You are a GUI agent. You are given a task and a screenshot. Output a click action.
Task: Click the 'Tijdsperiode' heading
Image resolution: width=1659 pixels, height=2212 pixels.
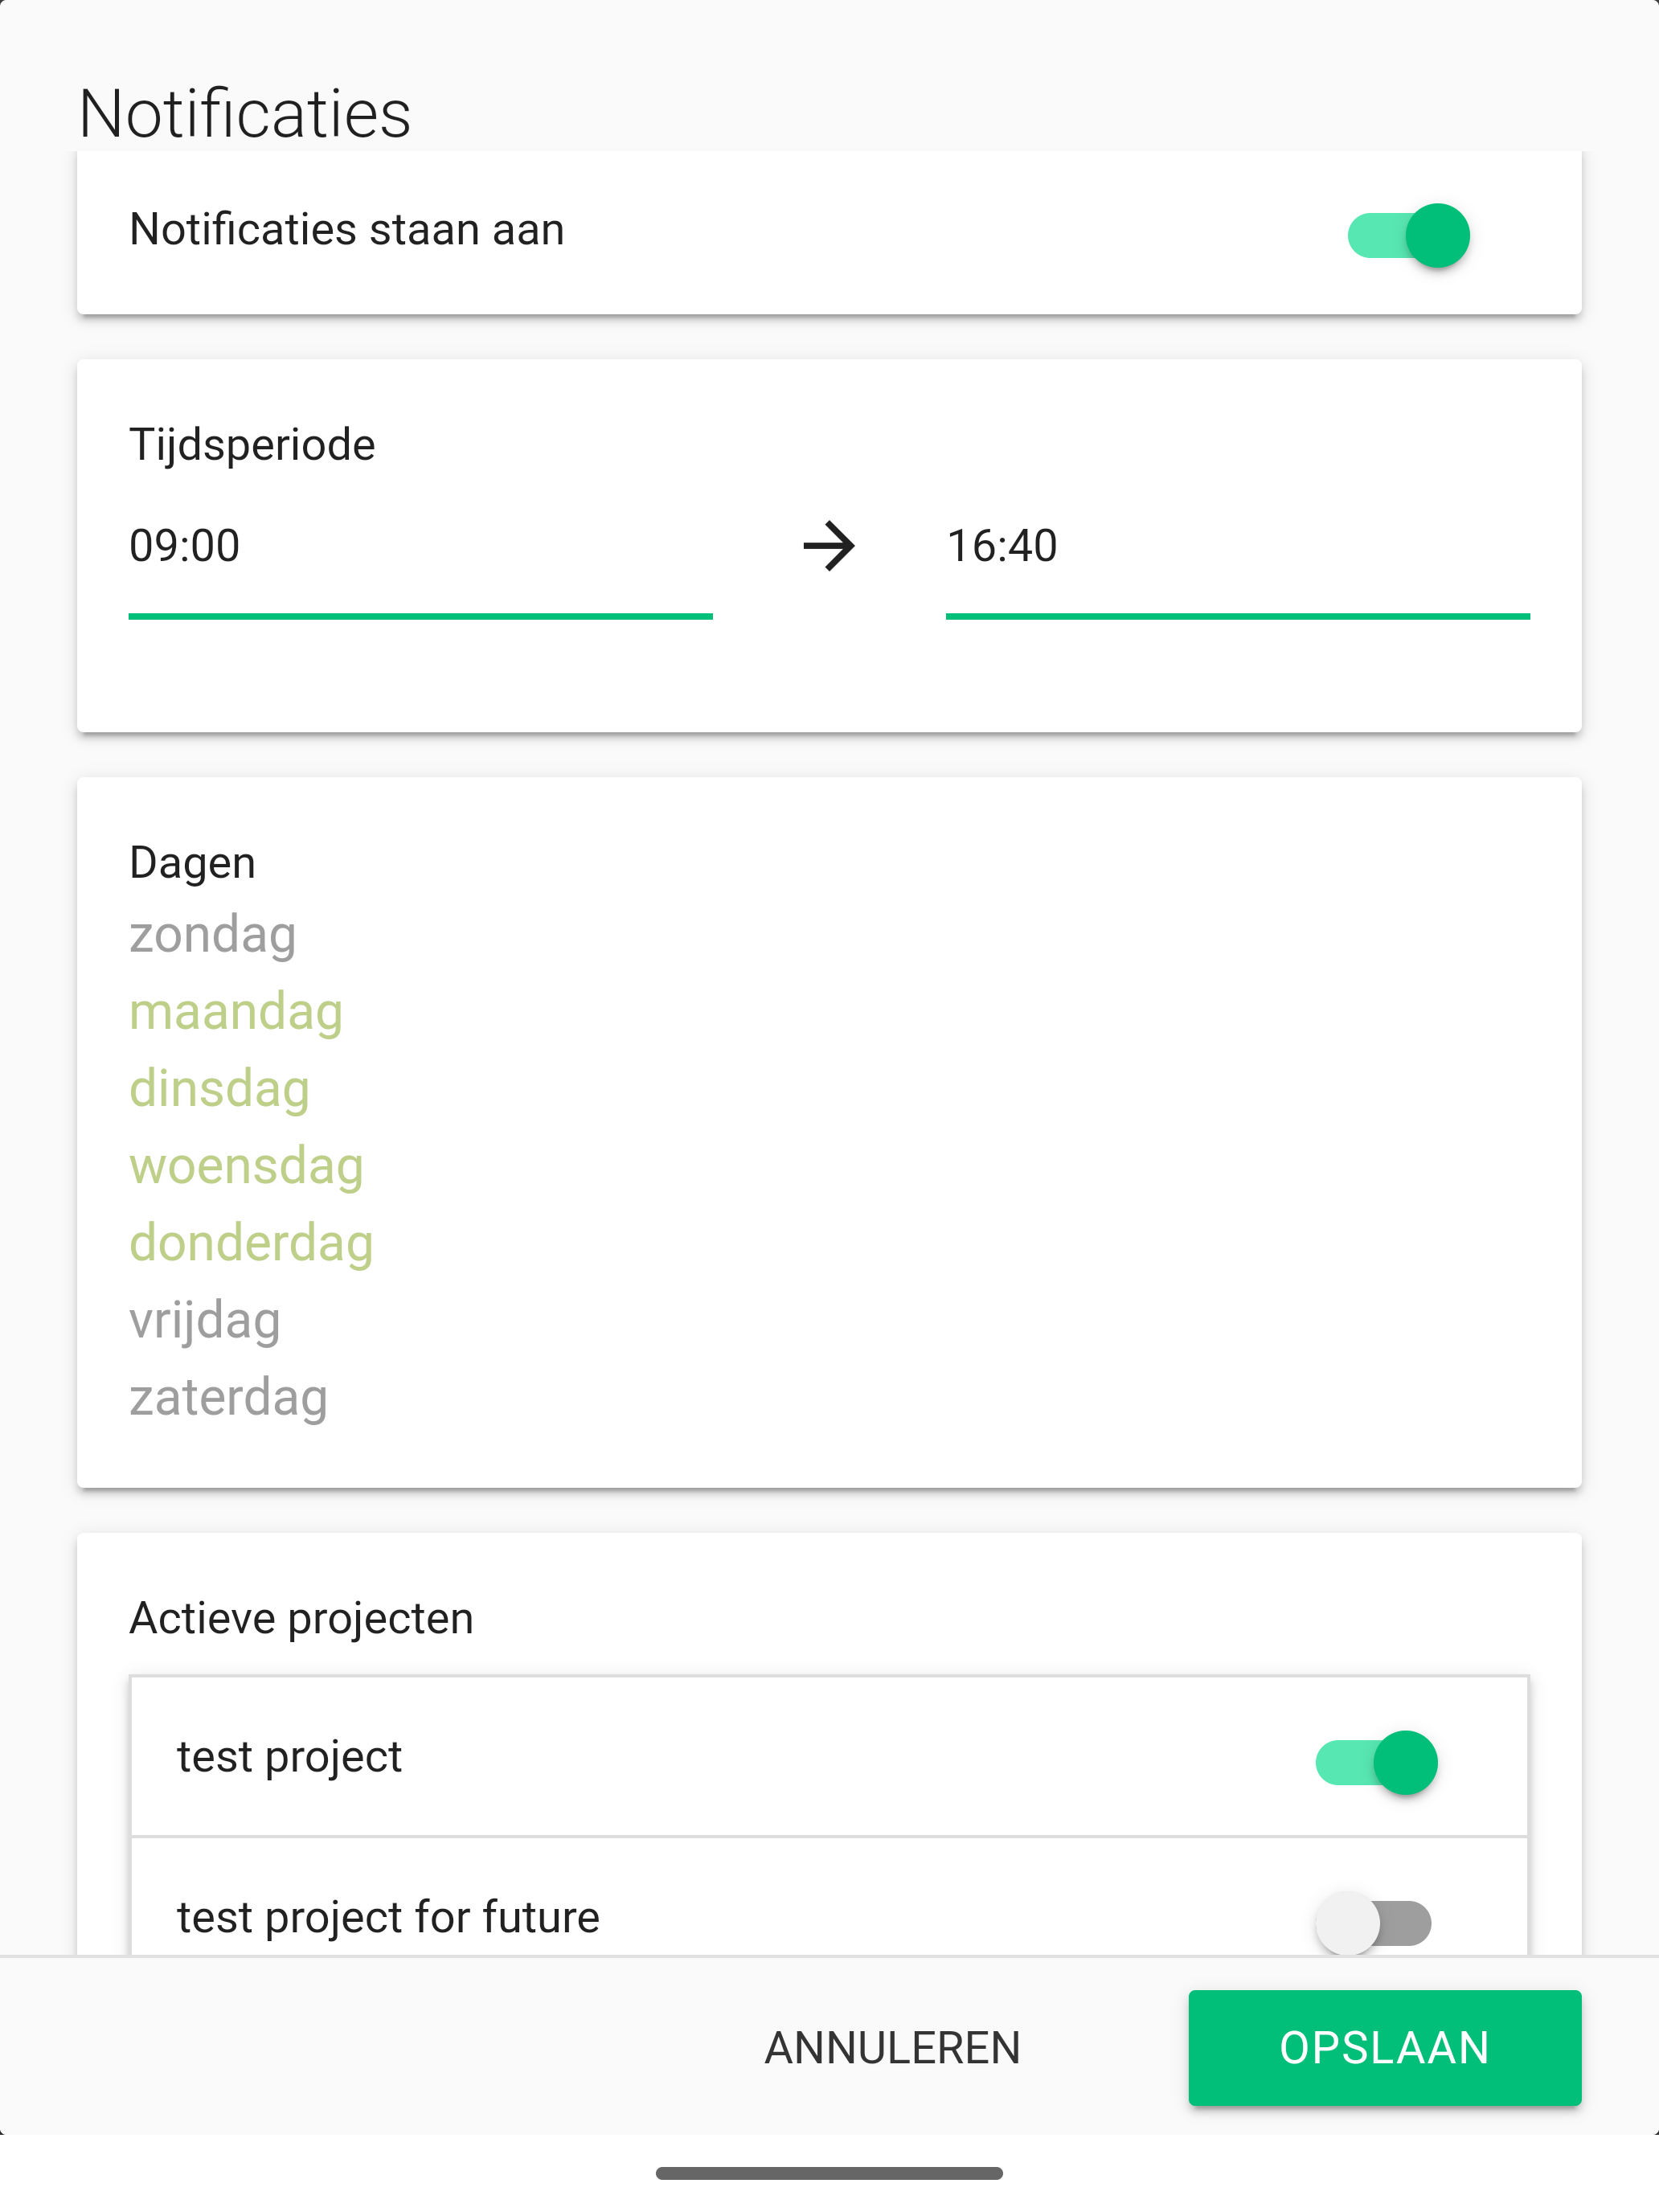click(252, 444)
